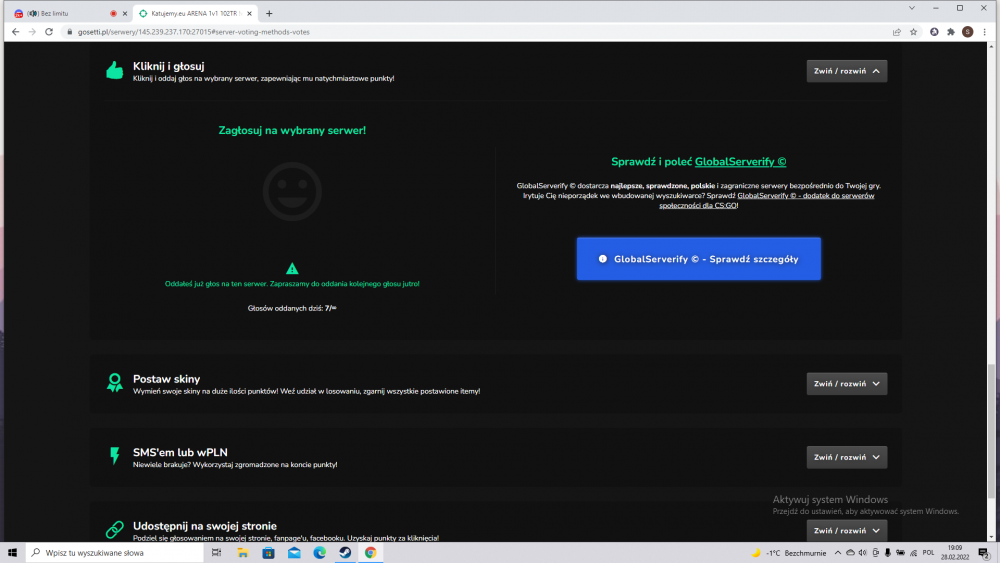This screenshot has height=563, width=1000.
Task: Open the Mail app from the taskbar
Action: [x=294, y=553]
